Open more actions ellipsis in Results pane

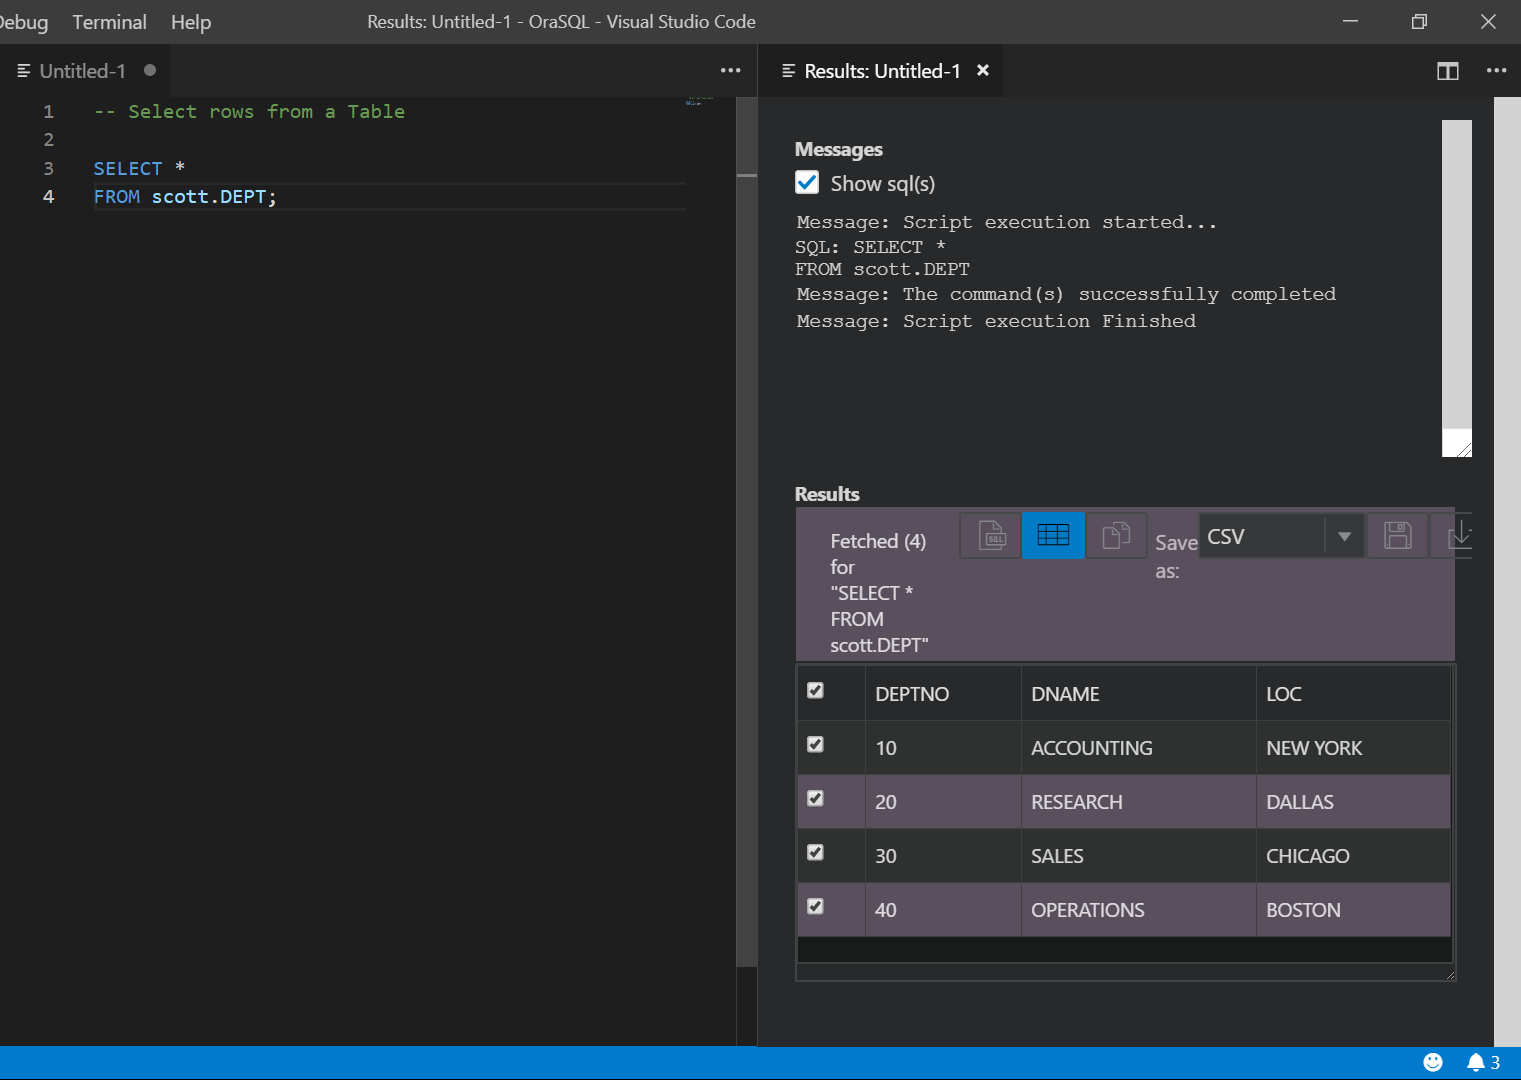tap(1496, 71)
